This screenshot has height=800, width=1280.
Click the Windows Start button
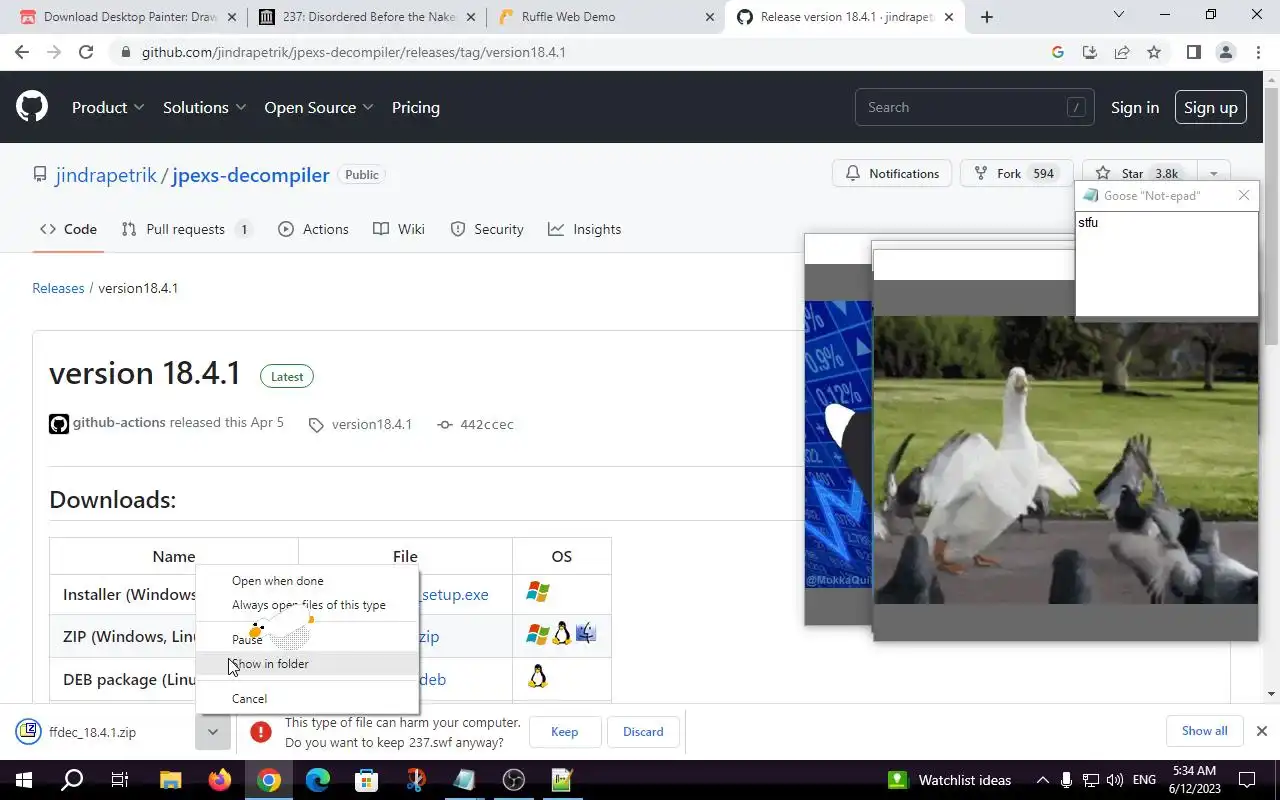24,780
